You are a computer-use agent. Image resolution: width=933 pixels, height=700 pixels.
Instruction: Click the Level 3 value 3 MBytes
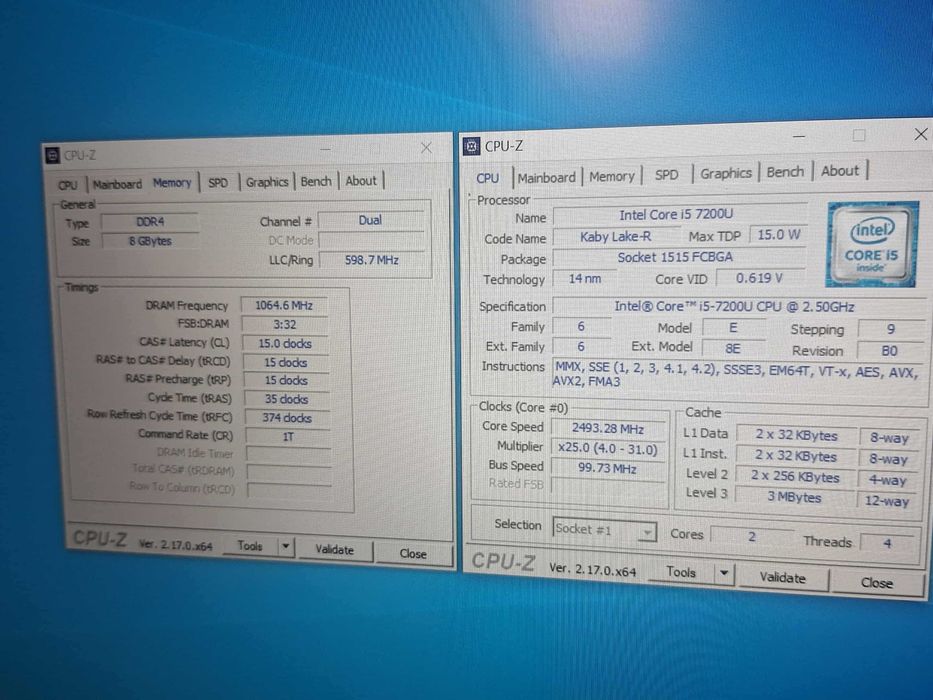pos(794,496)
